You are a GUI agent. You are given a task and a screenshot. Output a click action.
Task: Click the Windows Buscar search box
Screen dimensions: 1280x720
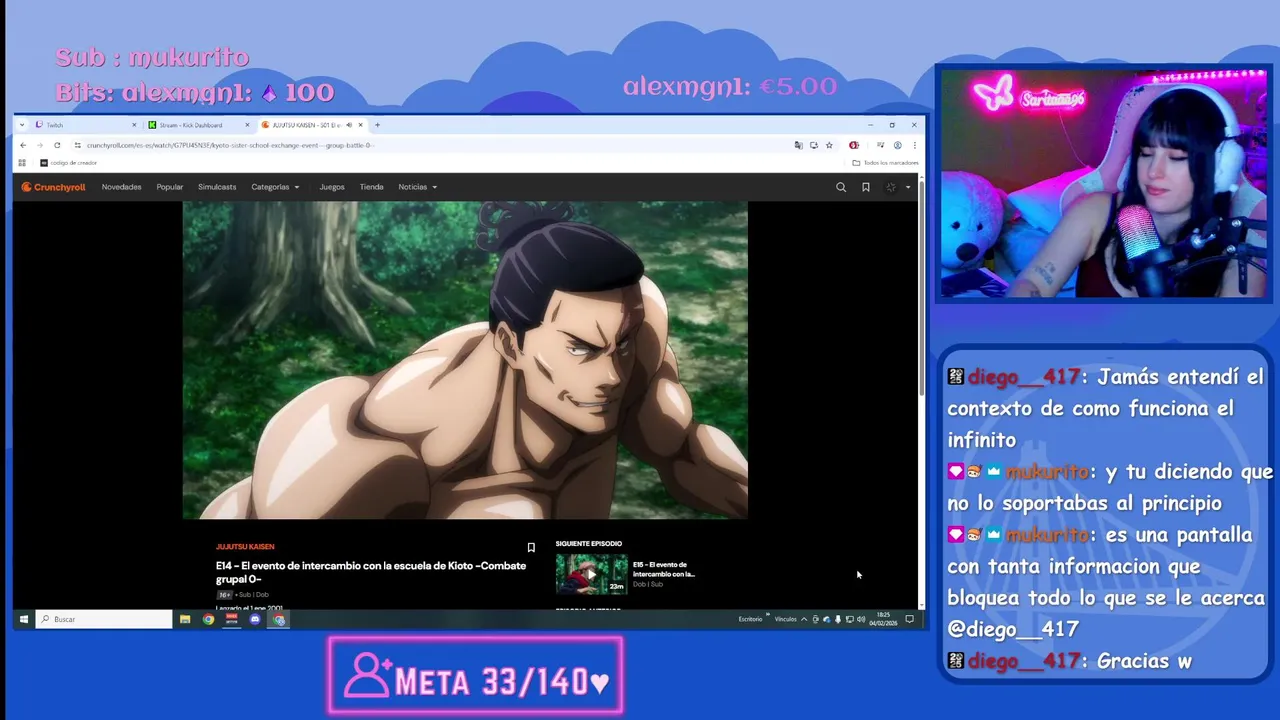pos(104,619)
